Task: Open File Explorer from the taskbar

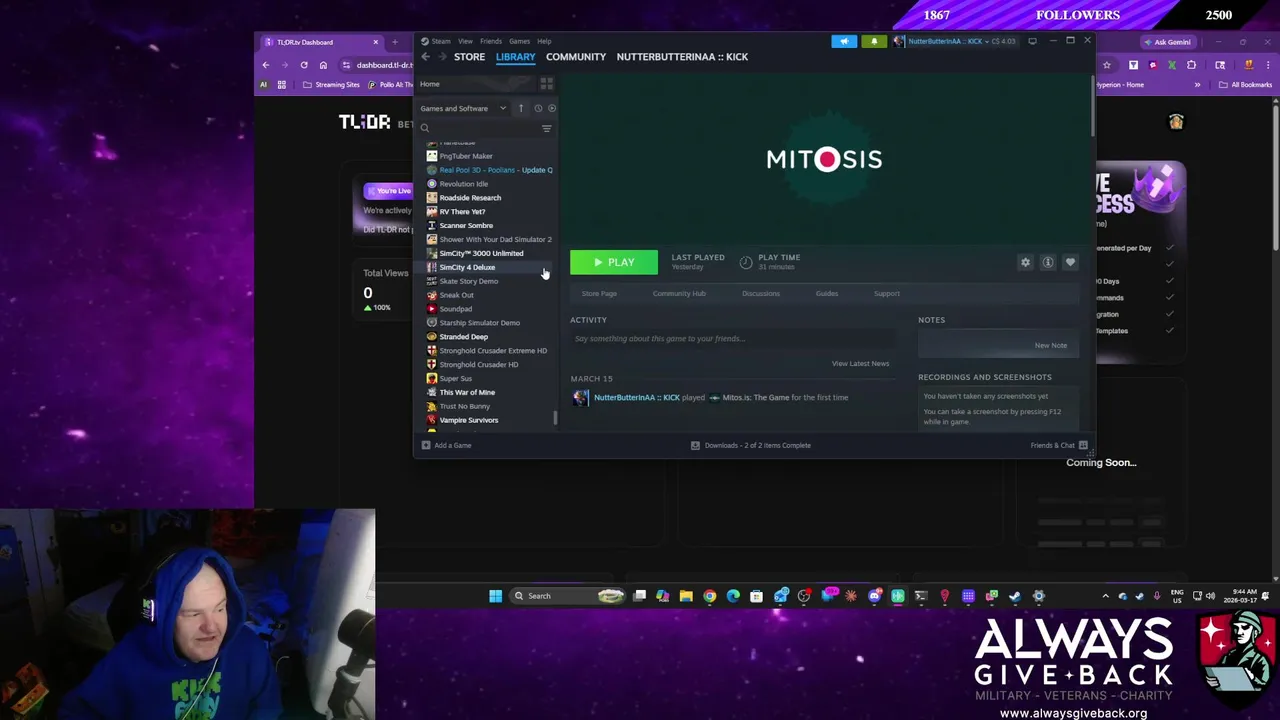Action: tap(686, 596)
